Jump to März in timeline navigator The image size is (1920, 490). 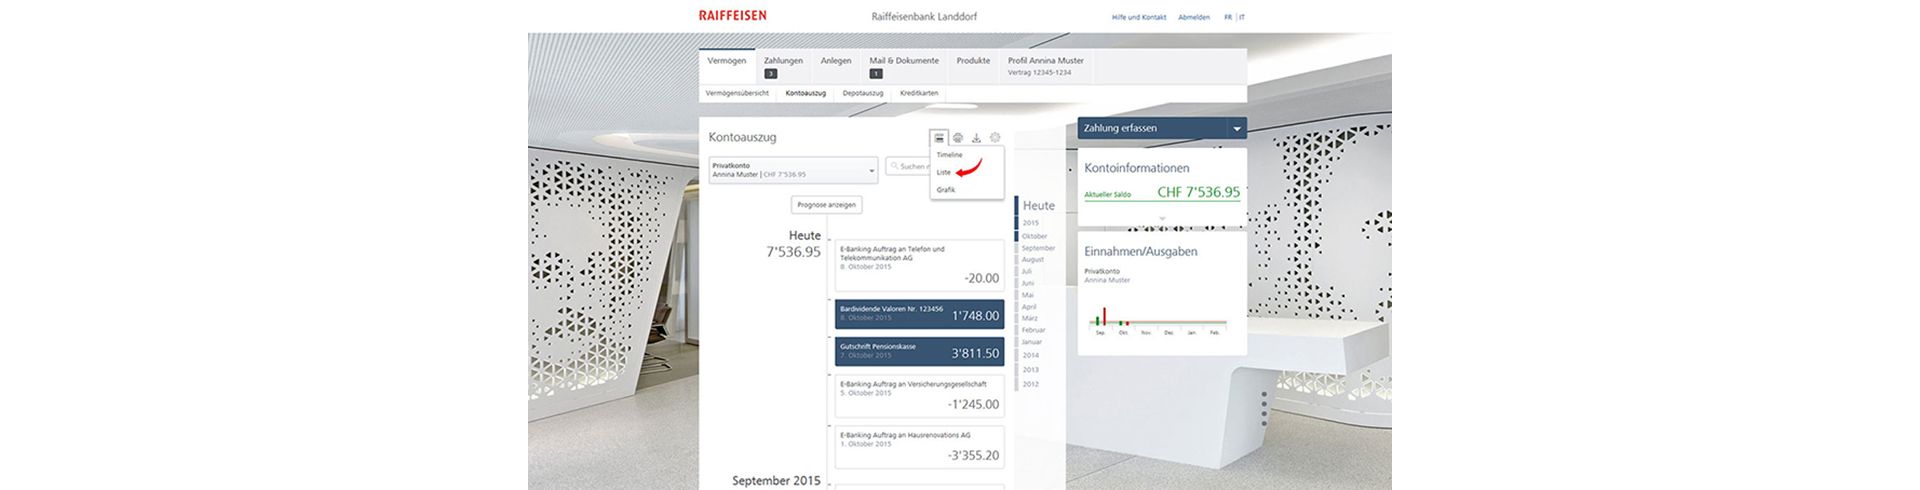point(1029,318)
